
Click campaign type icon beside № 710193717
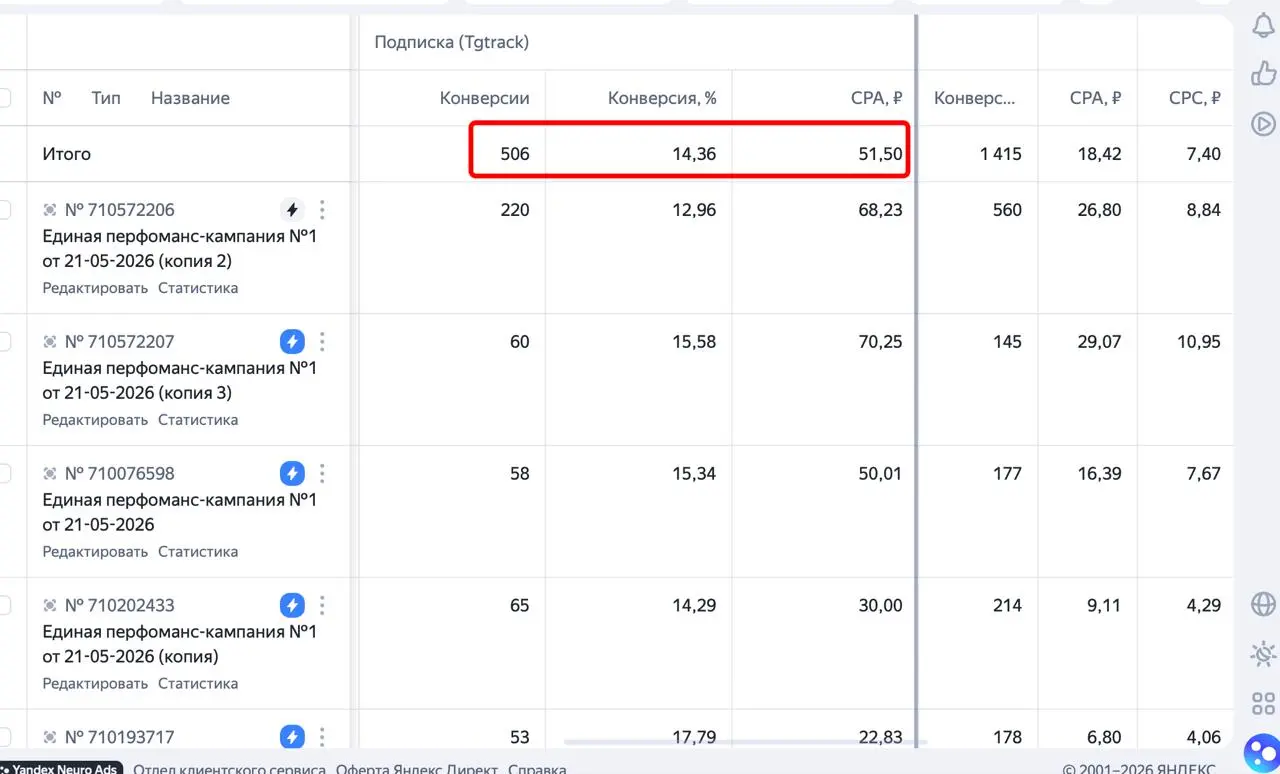[50, 737]
